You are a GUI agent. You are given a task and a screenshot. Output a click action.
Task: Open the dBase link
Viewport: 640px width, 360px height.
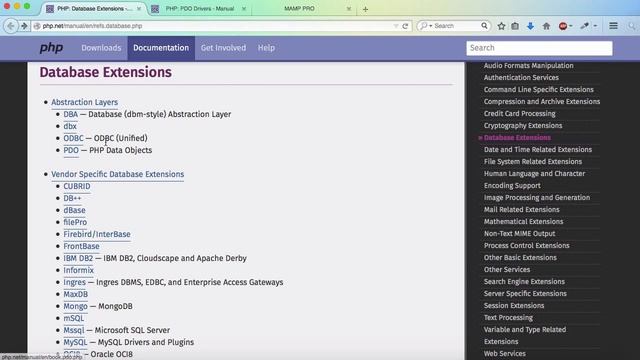click(74, 210)
